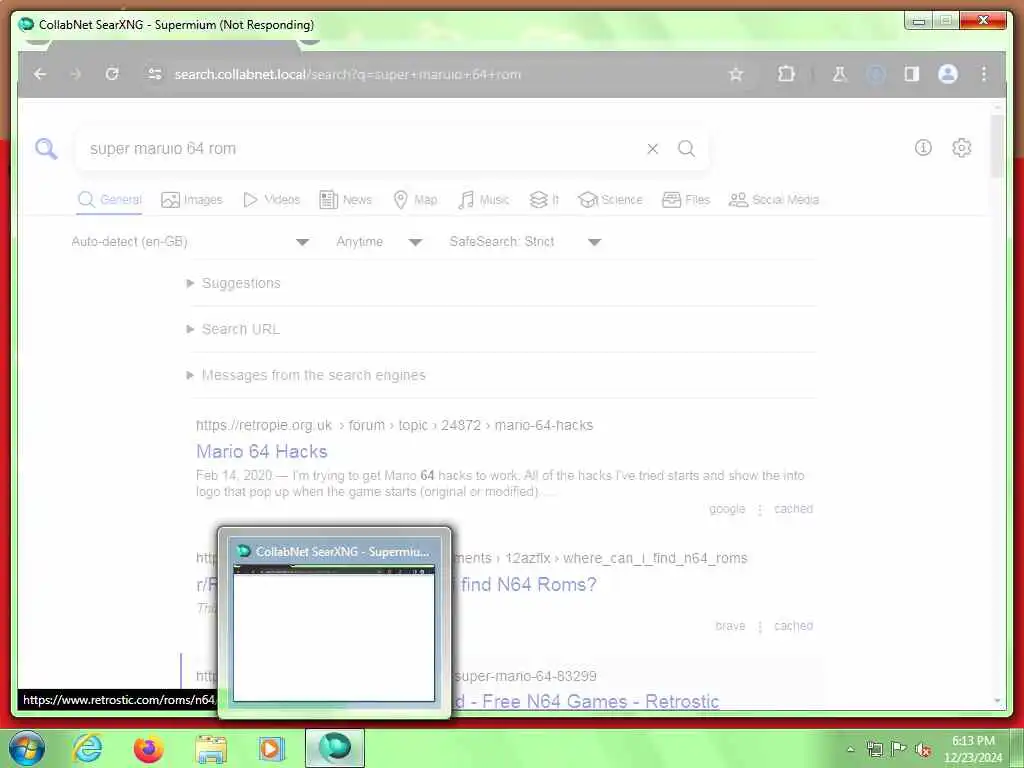This screenshot has width=1024, height=768.
Task: Switch to the Files tab
Action: click(686, 200)
